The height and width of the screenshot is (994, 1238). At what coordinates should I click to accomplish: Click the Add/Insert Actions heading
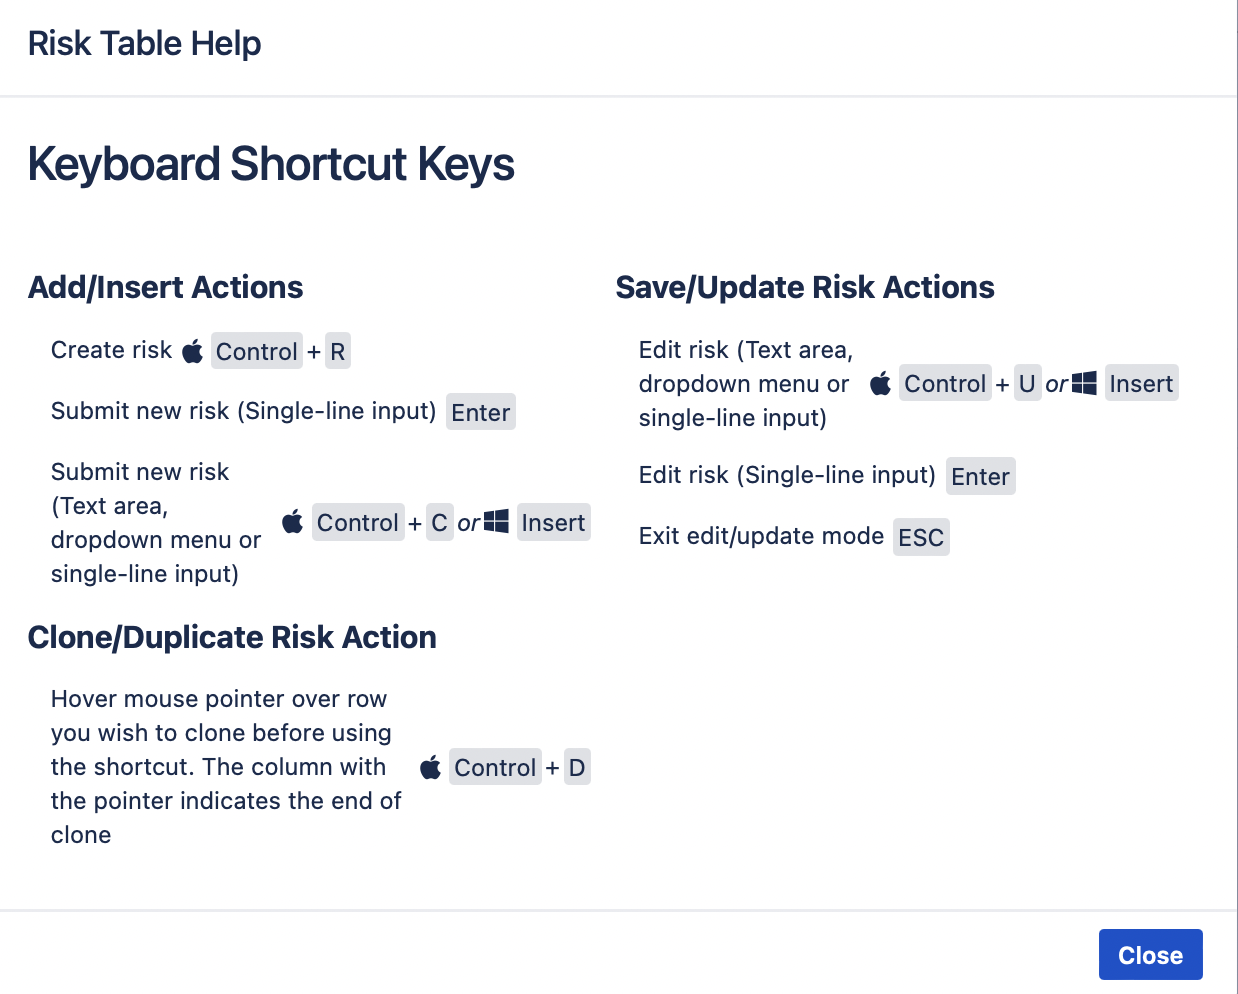[165, 287]
